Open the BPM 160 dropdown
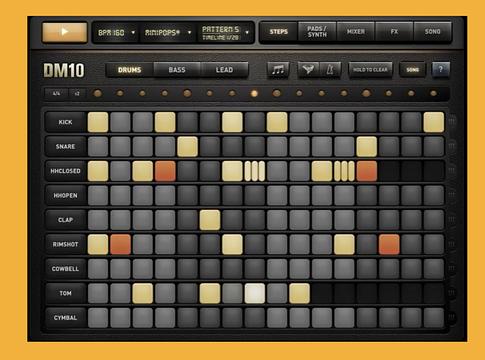 pyautogui.click(x=116, y=32)
